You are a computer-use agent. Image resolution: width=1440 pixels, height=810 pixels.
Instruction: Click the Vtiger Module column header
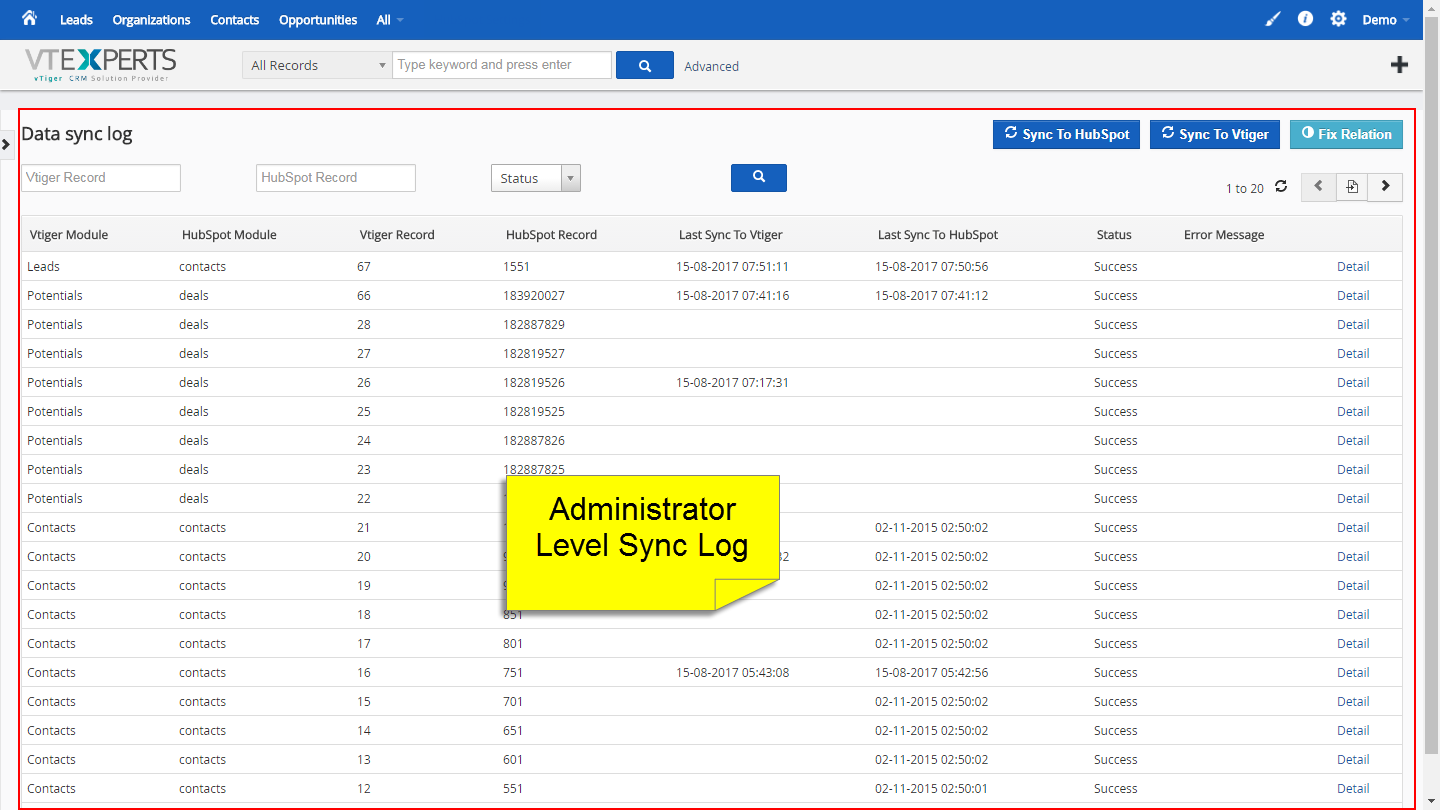(x=69, y=235)
